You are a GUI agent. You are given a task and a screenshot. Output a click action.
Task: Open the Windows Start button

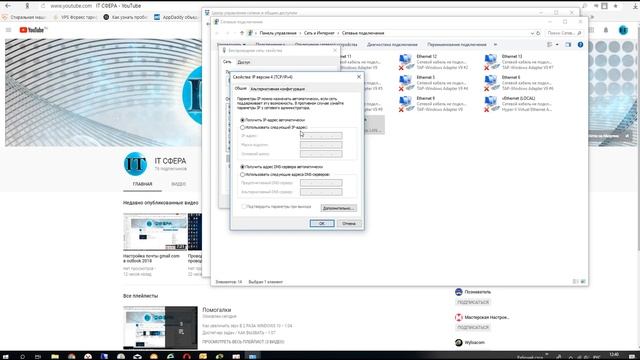point(6,356)
